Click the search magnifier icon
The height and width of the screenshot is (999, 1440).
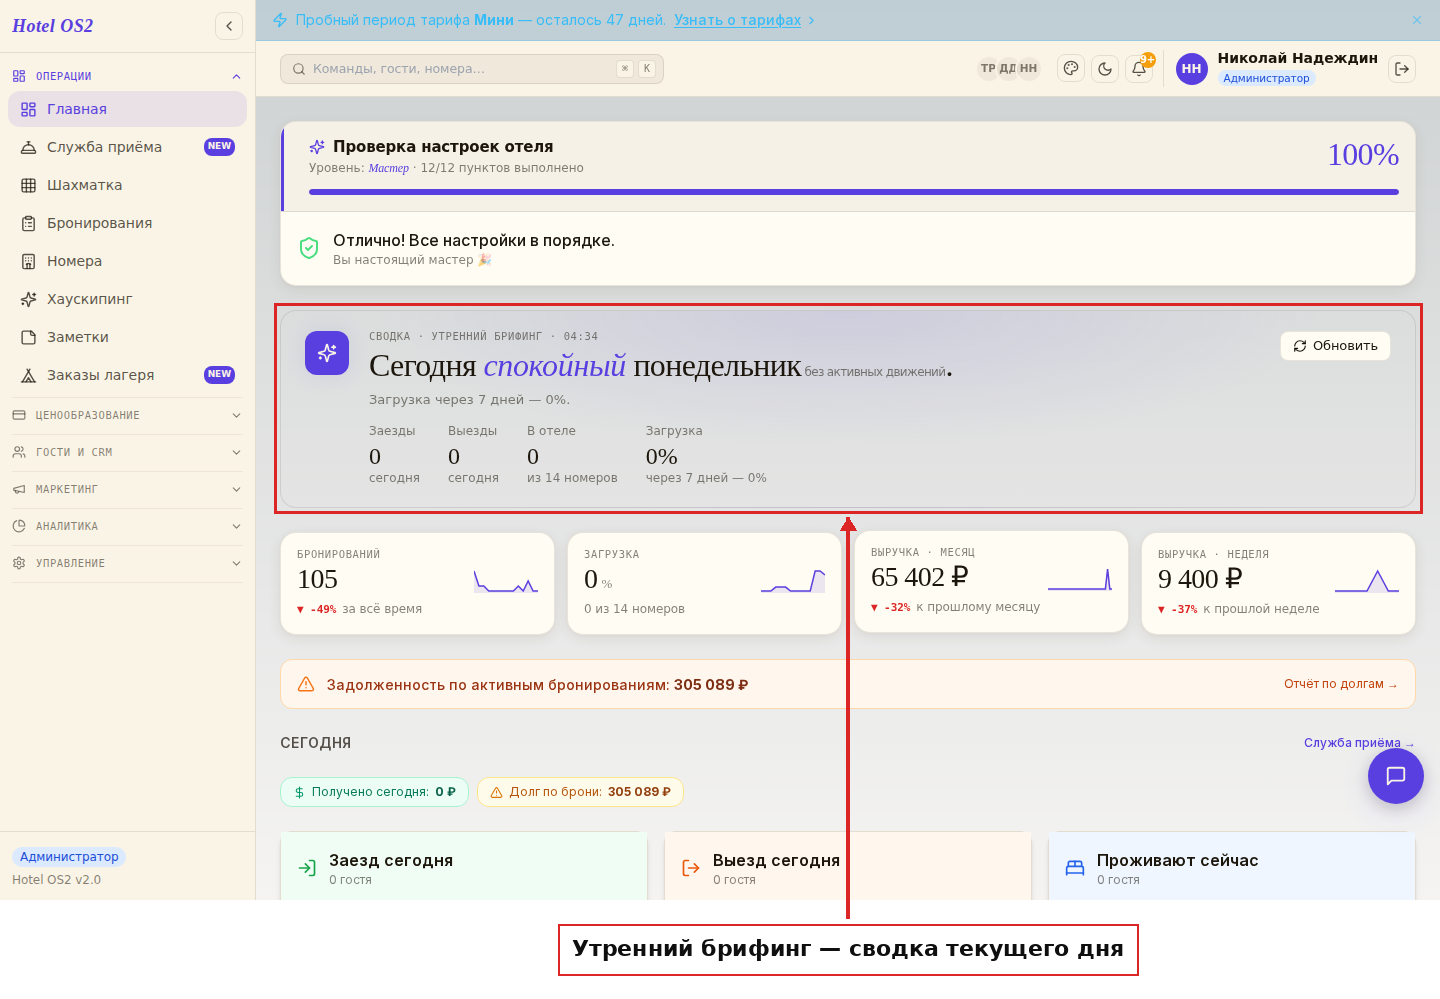coord(299,69)
